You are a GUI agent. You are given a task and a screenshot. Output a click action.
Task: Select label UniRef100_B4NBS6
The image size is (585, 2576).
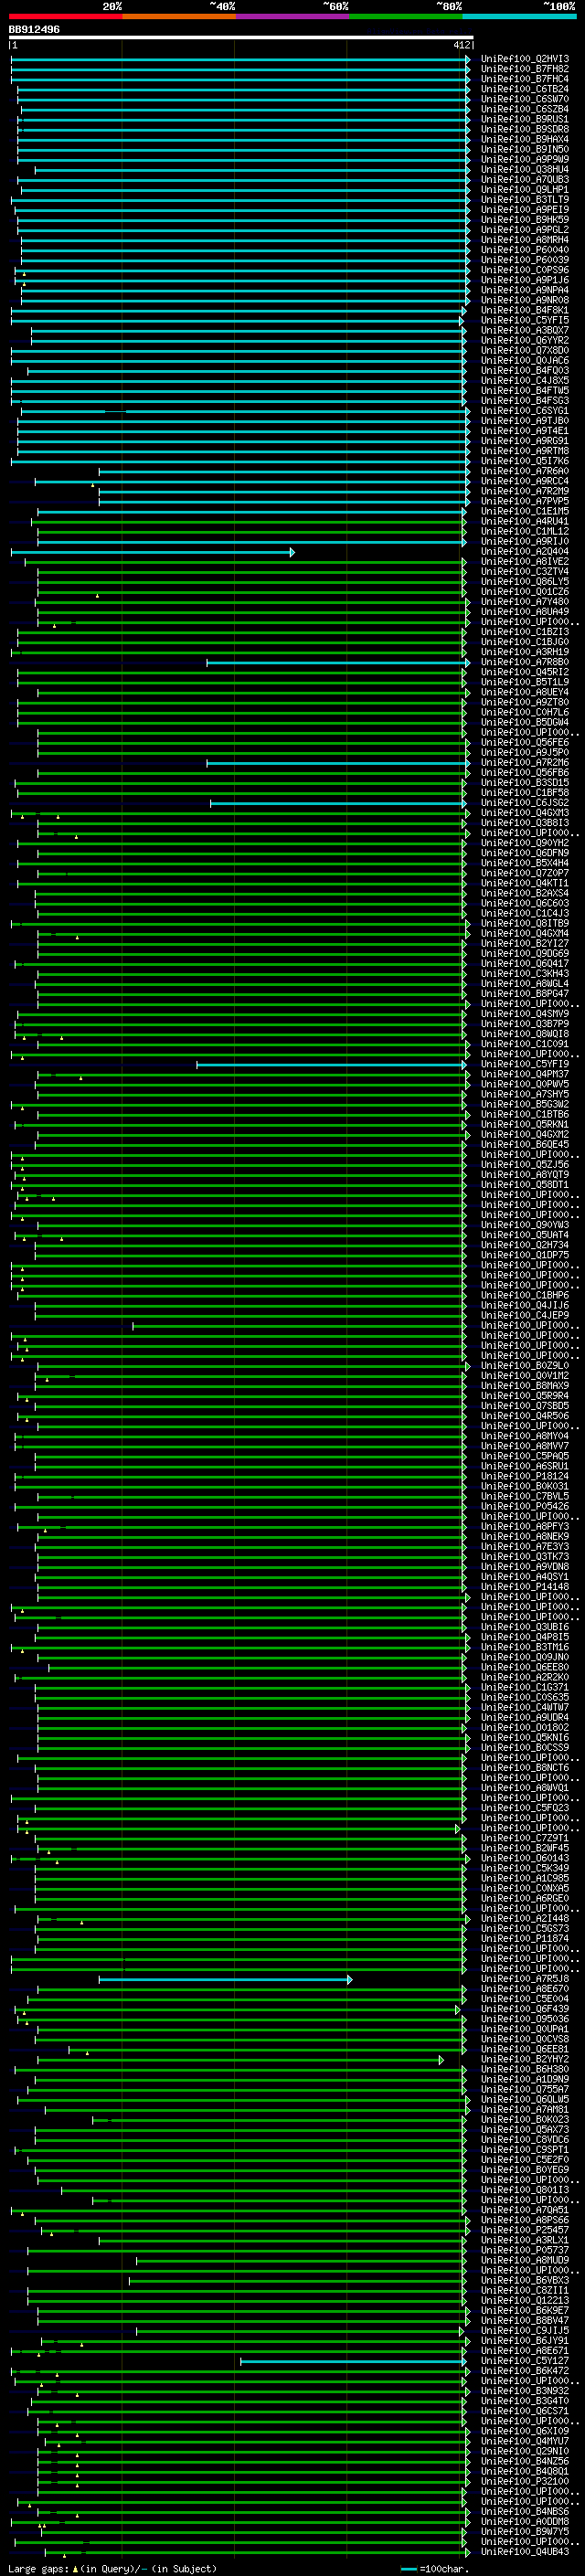coord(525,2511)
